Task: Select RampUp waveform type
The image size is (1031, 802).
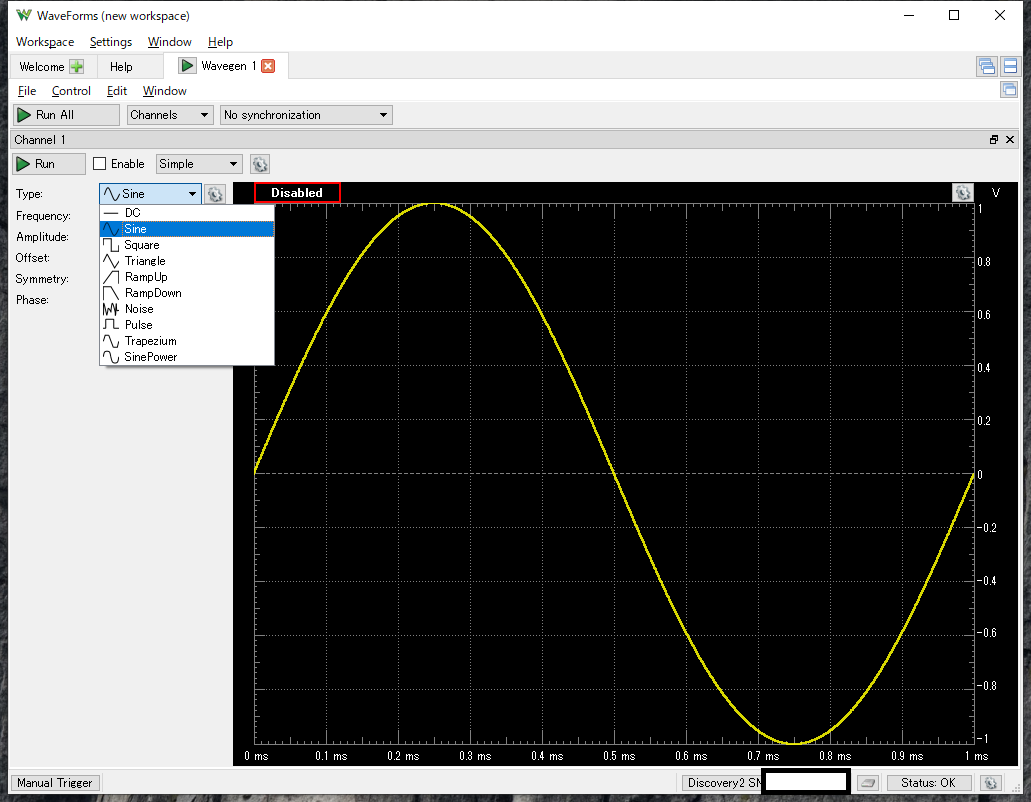Action: point(187,277)
